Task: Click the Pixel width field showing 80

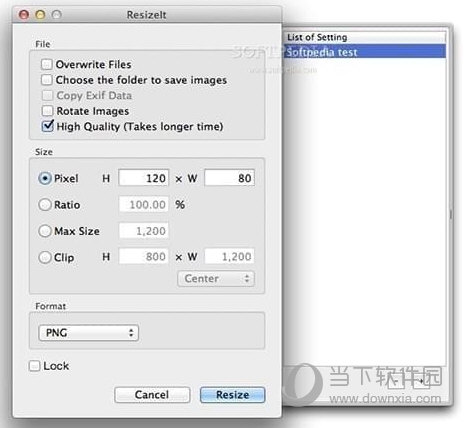Action: [229, 178]
